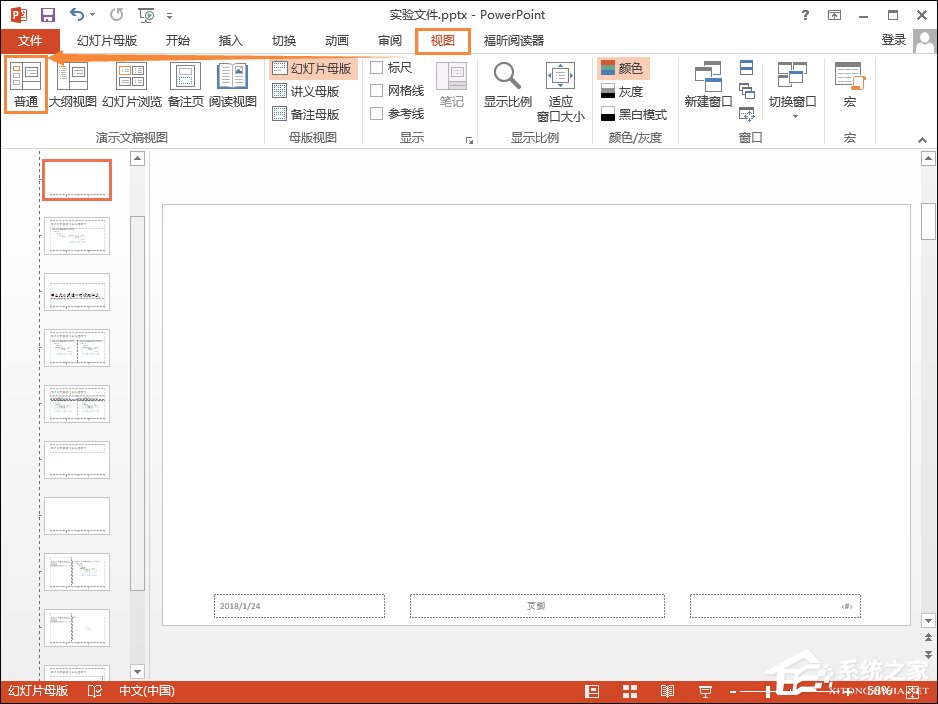938x704 pixels.
Task: Click the Zoom (显示比例) magnifier icon
Action: coord(507,78)
